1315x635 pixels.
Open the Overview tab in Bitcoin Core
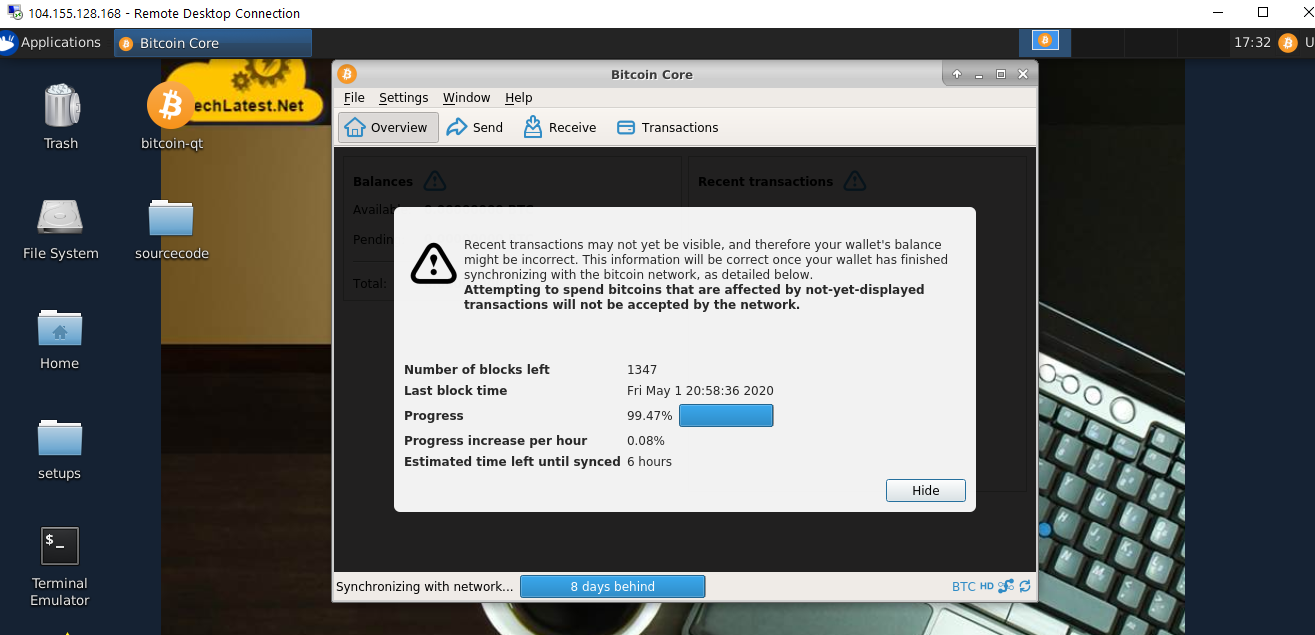(x=388, y=127)
